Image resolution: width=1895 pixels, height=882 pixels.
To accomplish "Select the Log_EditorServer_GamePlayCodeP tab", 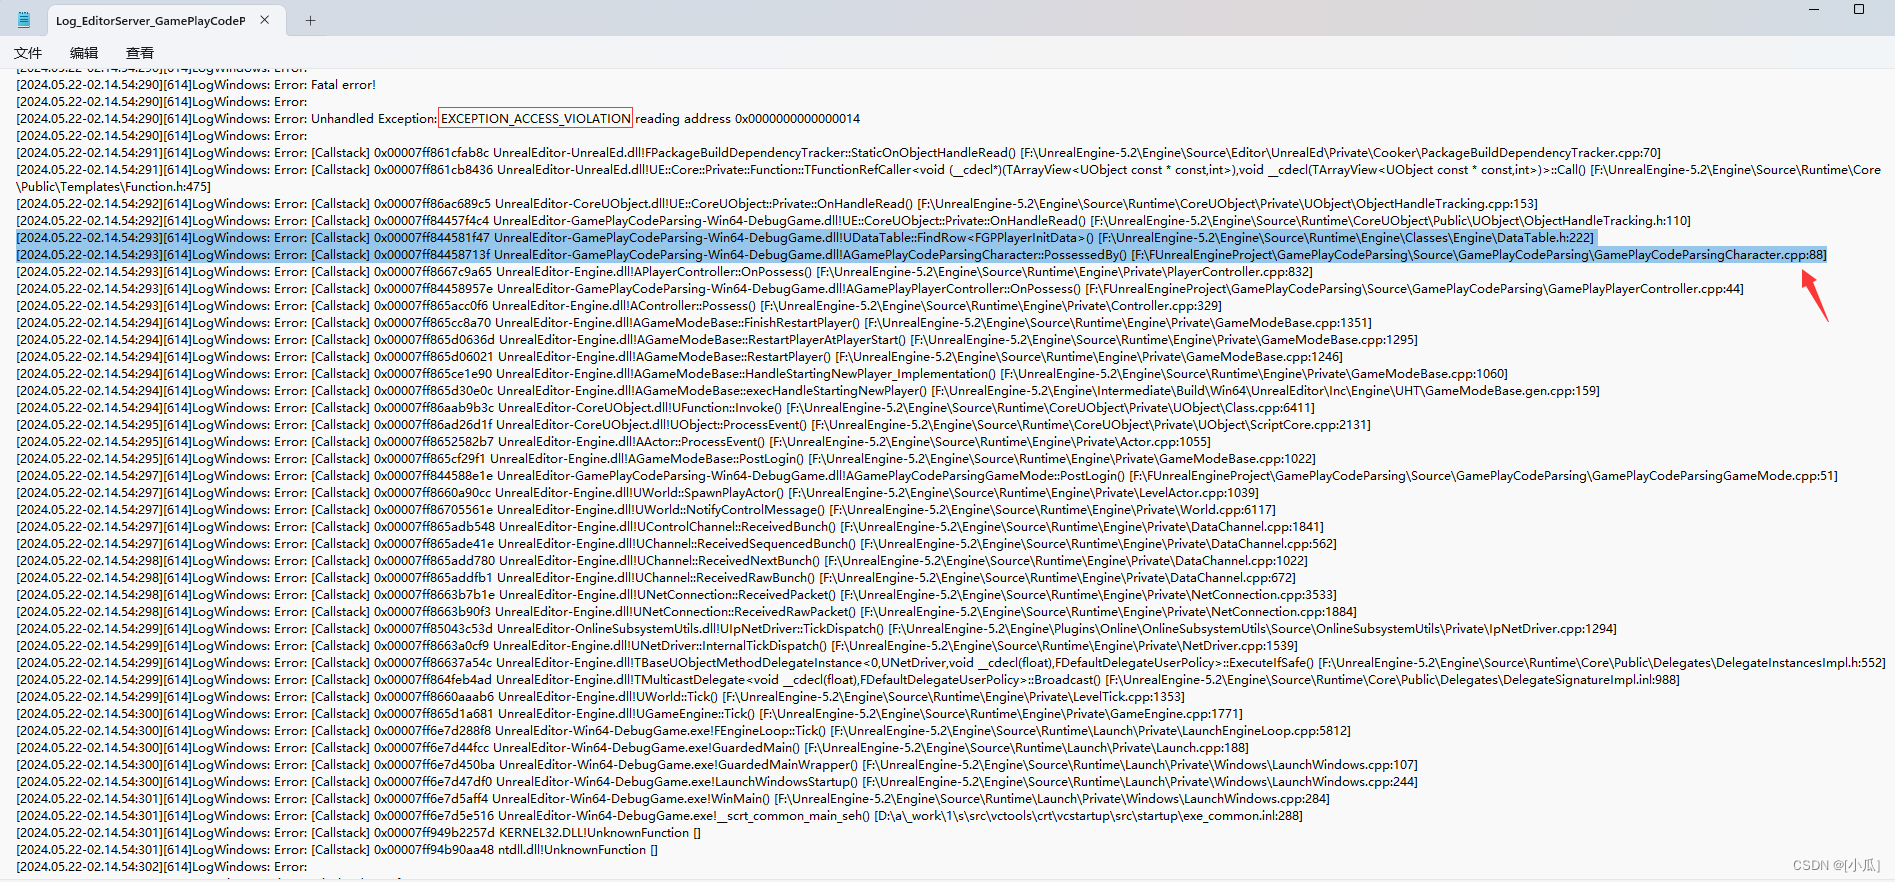I will pyautogui.click(x=150, y=20).
